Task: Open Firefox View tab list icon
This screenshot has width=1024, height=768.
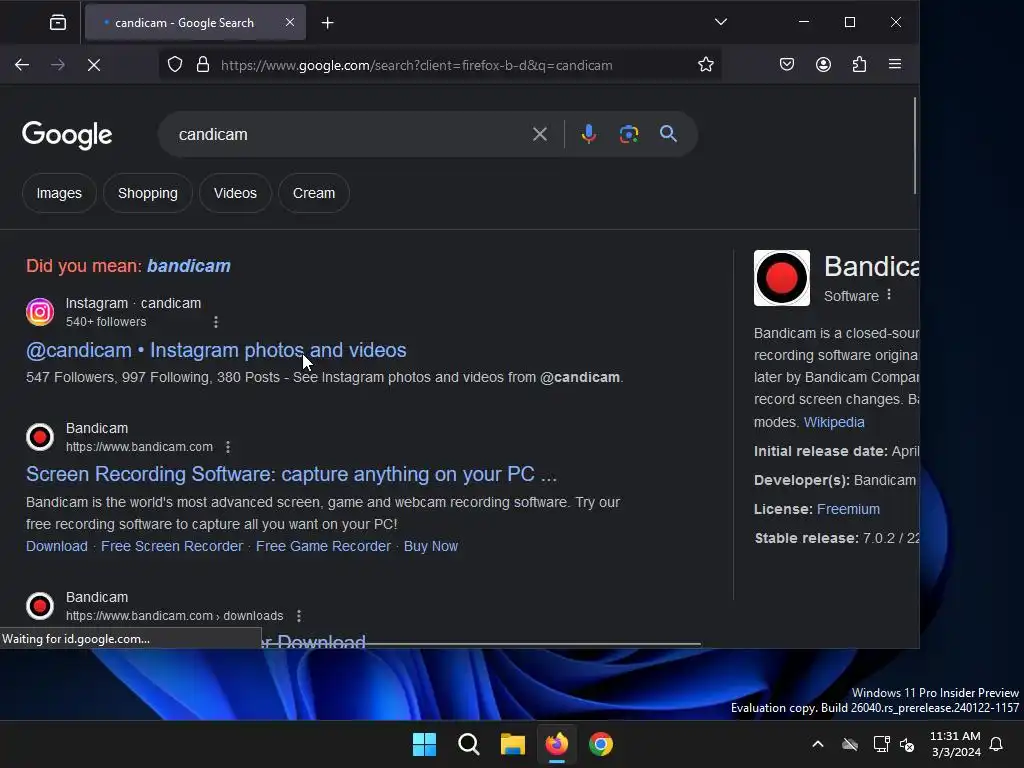Action: (x=58, y=23)
